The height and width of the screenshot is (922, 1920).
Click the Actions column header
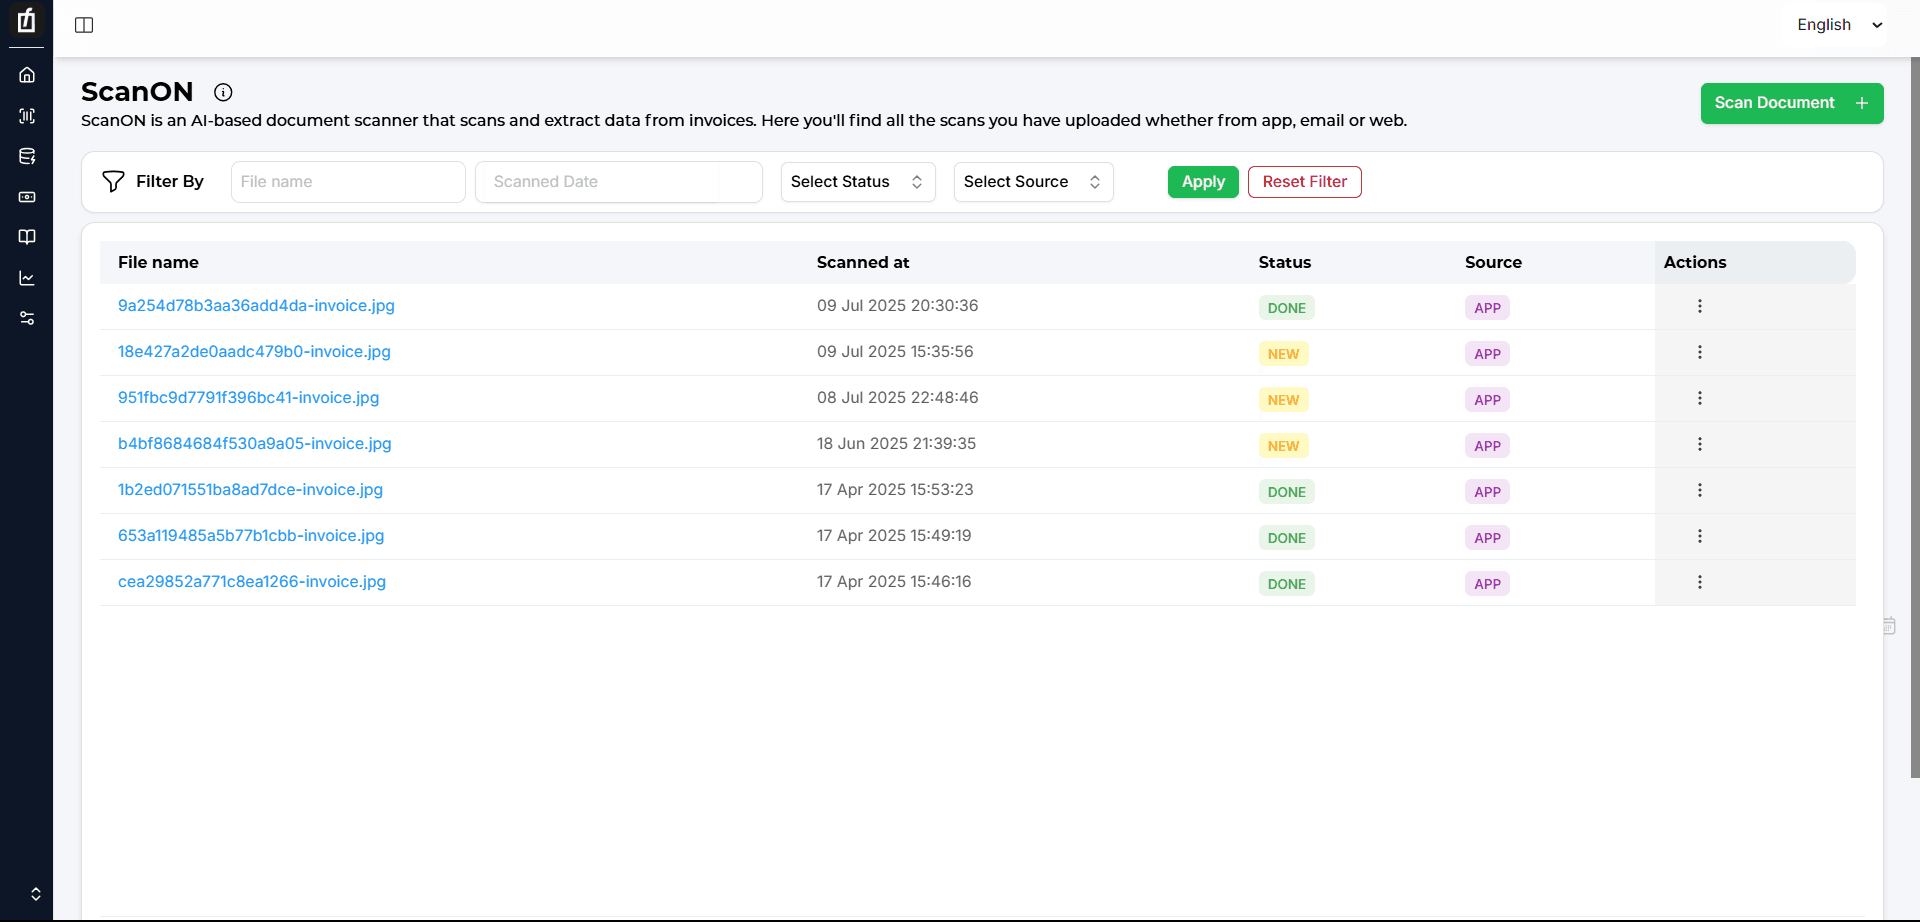tap(1695, 262)
